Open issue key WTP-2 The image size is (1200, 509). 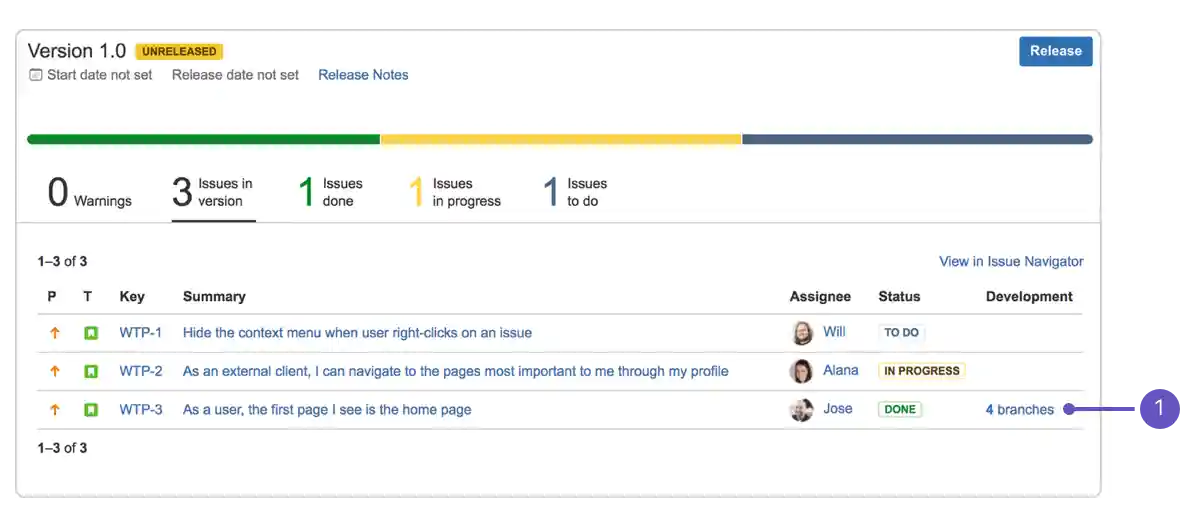[141, 371]
